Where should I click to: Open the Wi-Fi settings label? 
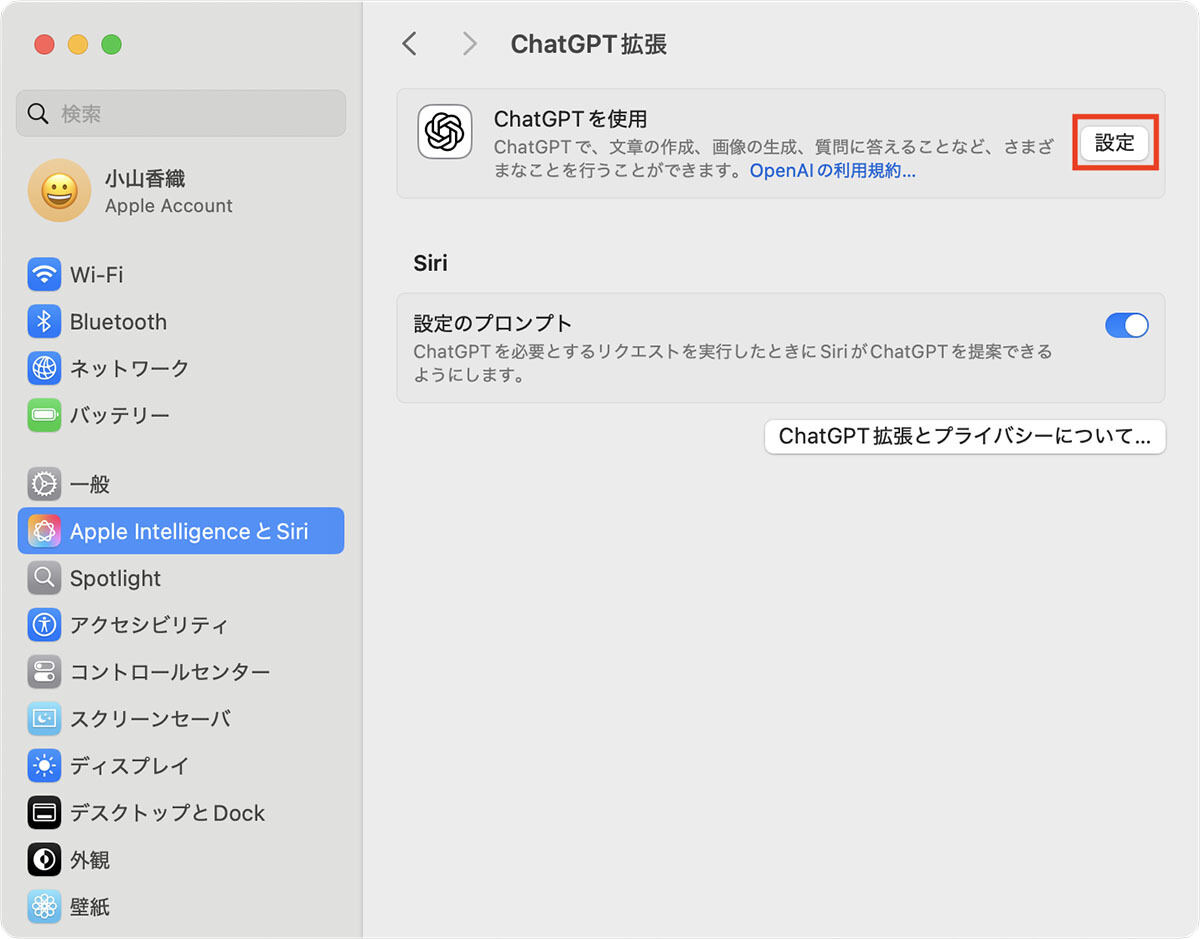97,274
